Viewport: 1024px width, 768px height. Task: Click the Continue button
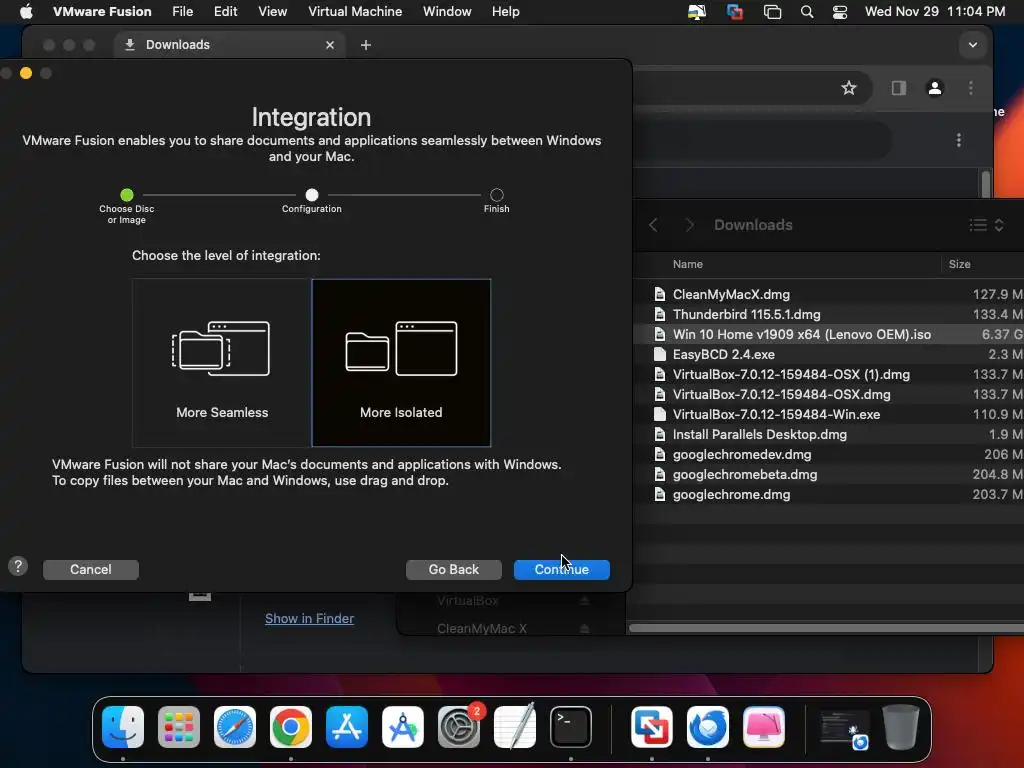[x=562, y=569]
